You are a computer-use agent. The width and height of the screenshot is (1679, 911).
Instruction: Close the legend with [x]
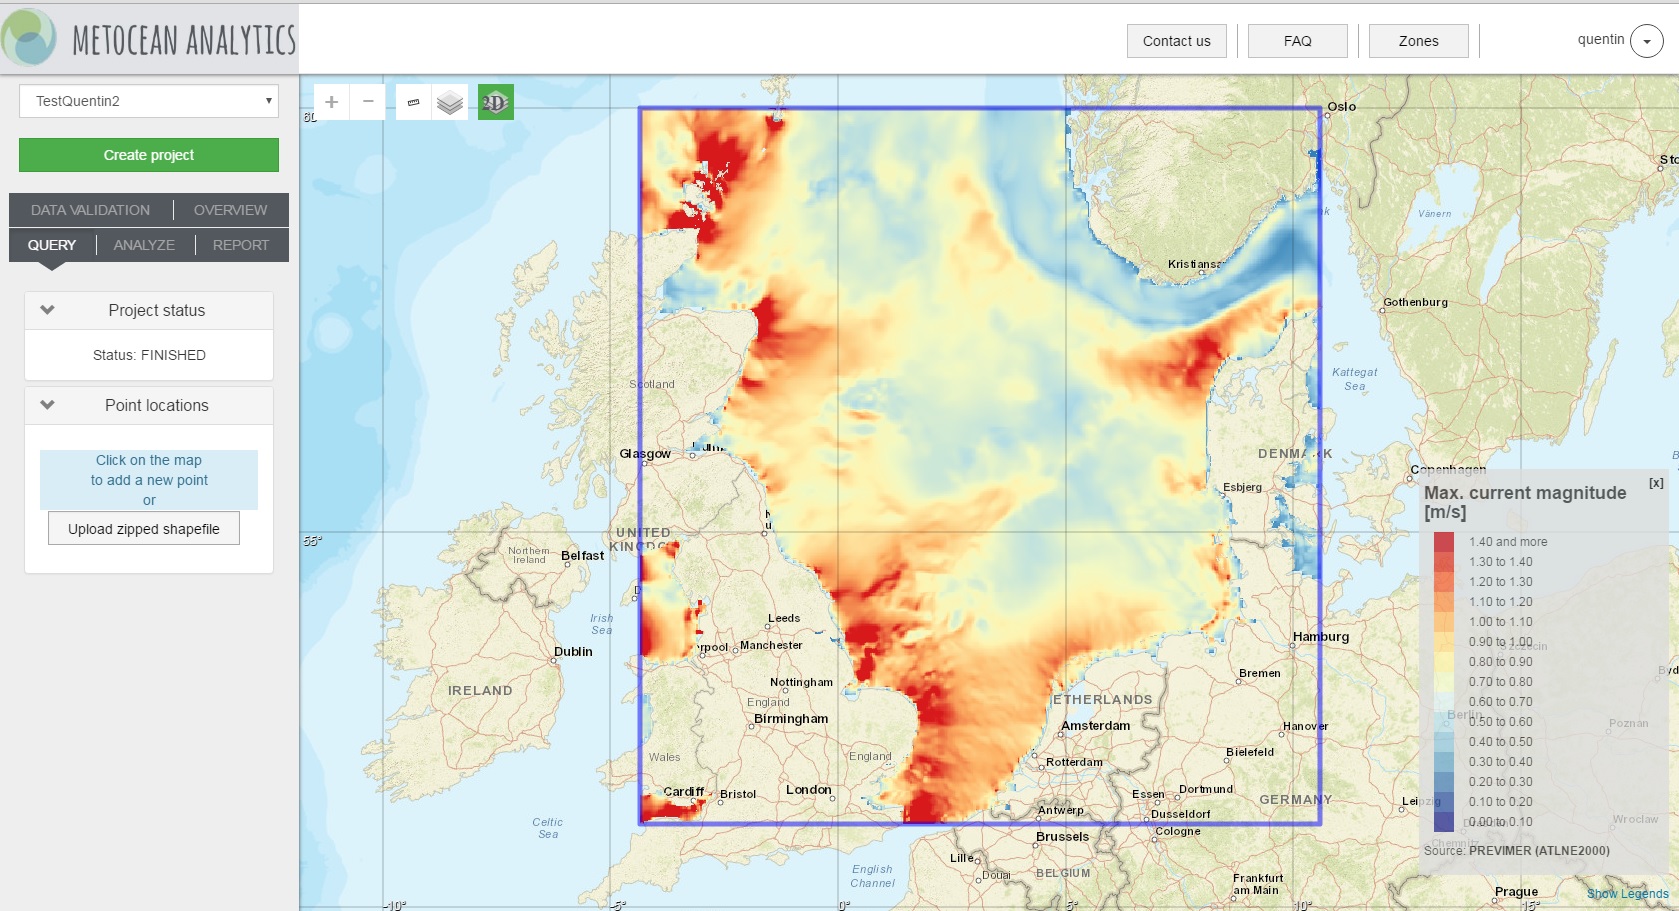[1656, 483]
